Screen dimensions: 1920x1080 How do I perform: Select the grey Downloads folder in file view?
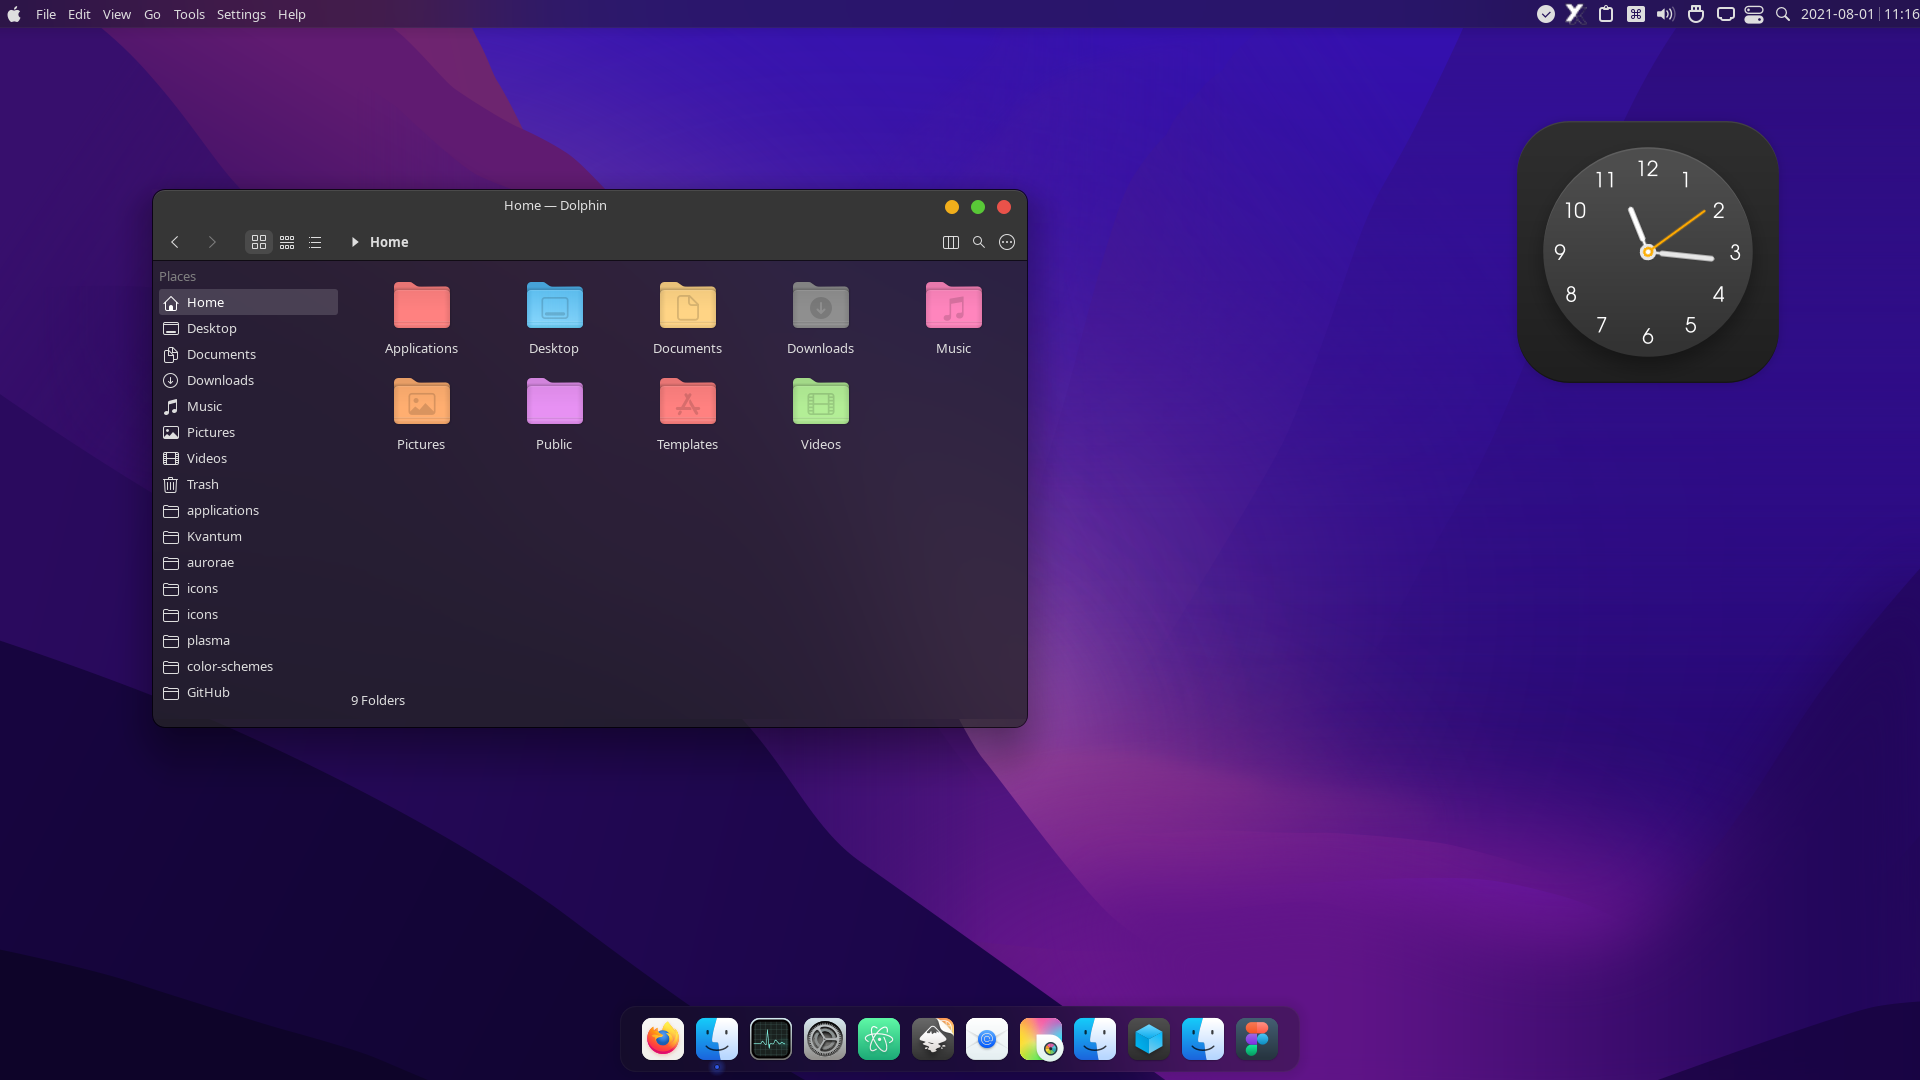point(820,319)
